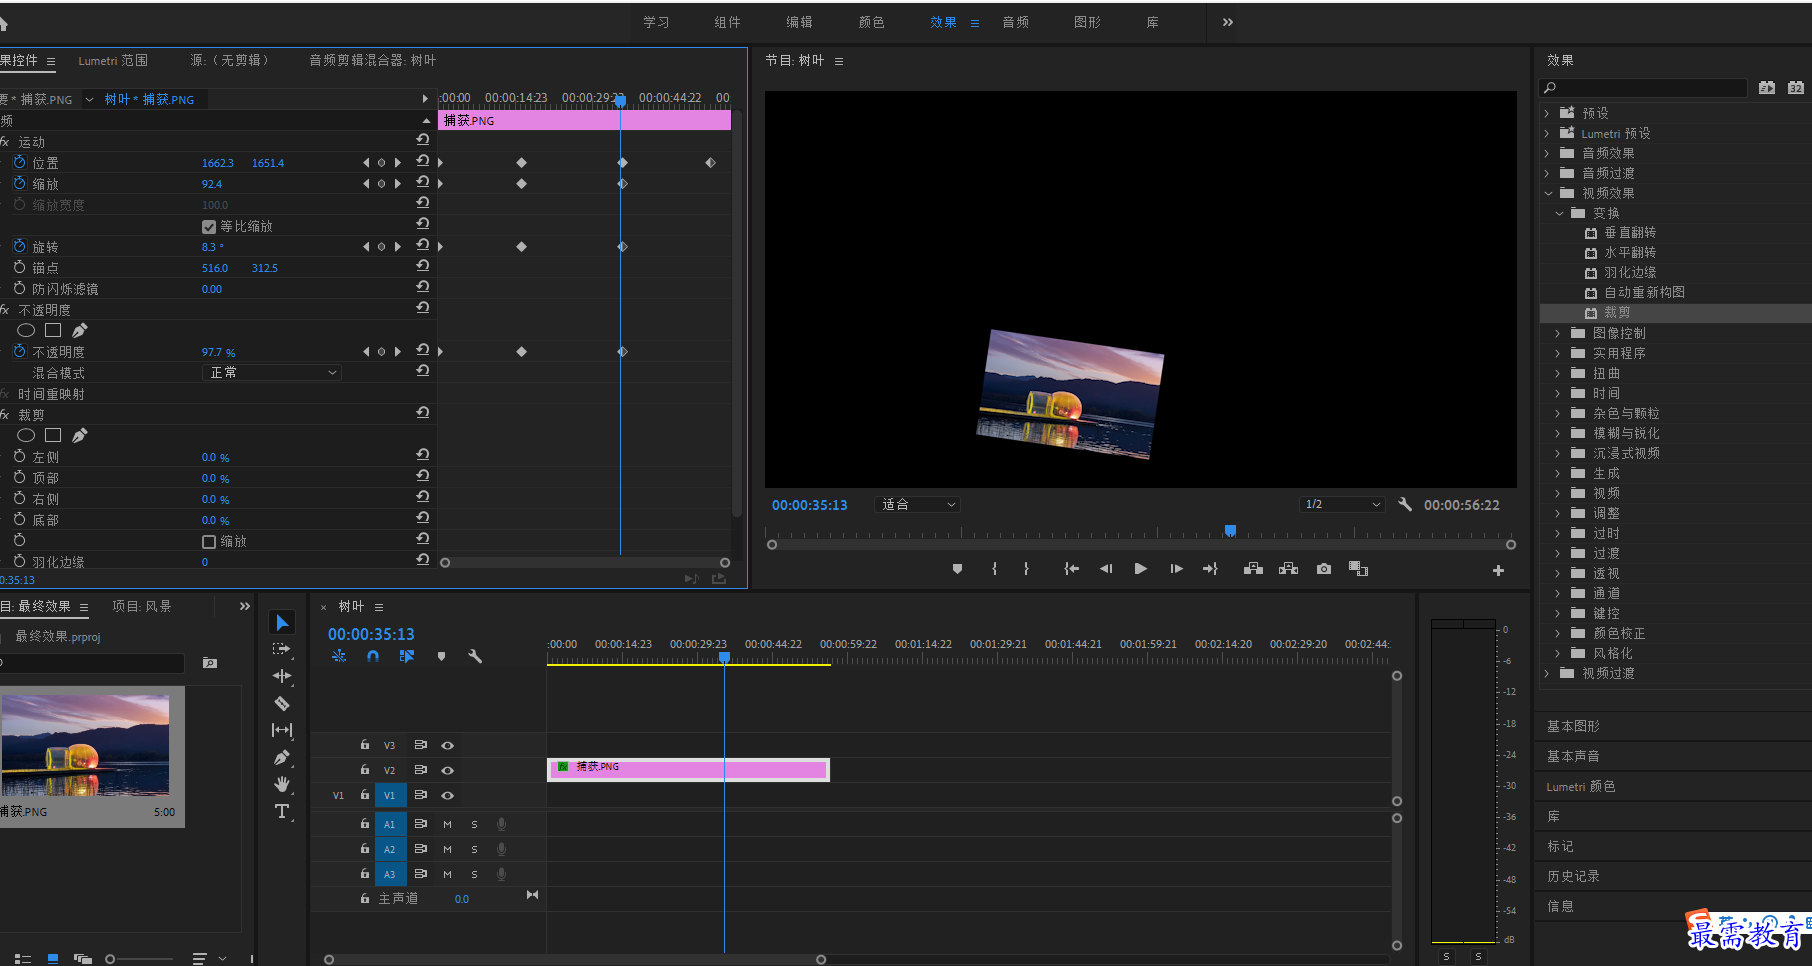The height and width of the screenshot is (966, 1812).
Task: Toggle Rotation animation stopwatch
Action: 19,246
